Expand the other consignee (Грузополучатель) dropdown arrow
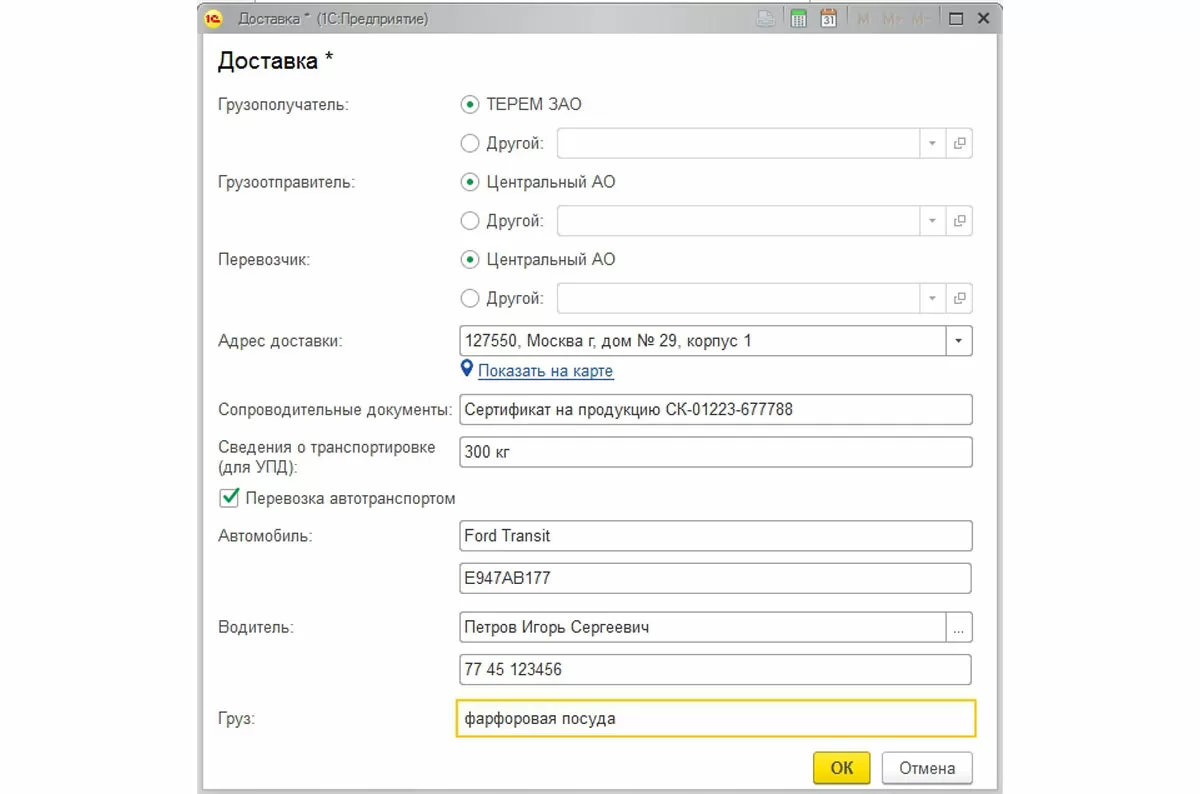The height and width of the screenshot is (794, 1200). coord(932,144)
